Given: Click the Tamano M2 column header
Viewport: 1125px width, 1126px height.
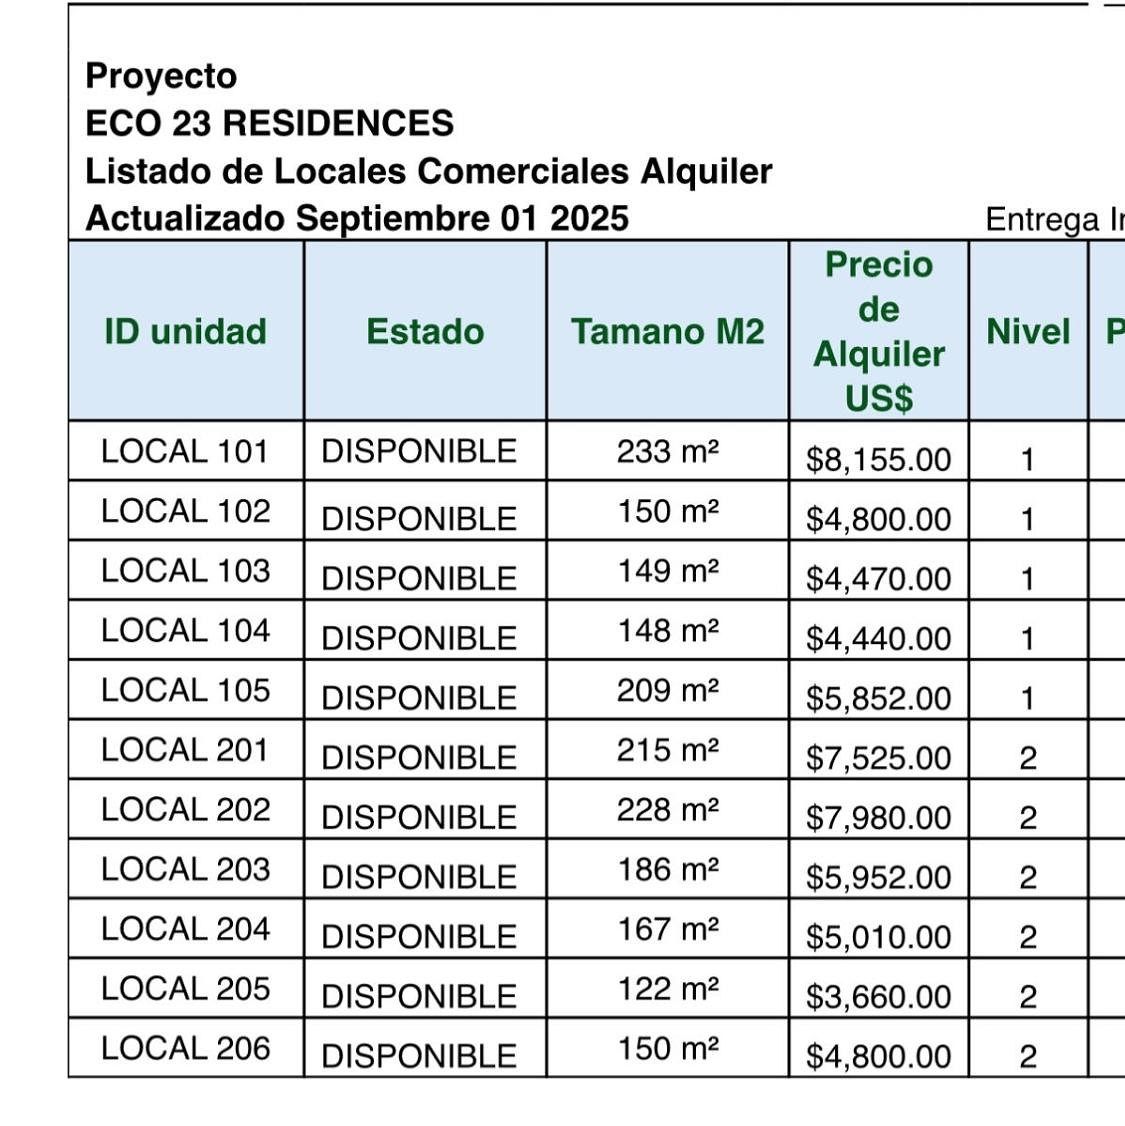Looking at the screenshot, I should (668, 331).
